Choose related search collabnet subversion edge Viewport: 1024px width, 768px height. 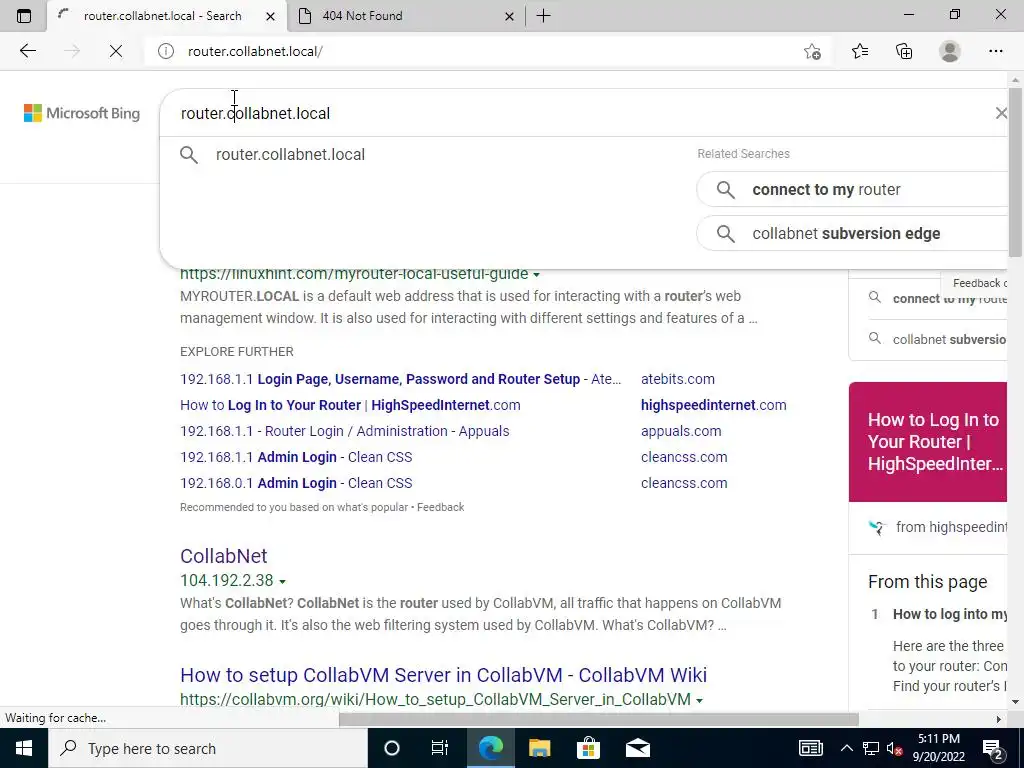click(854, 233)
